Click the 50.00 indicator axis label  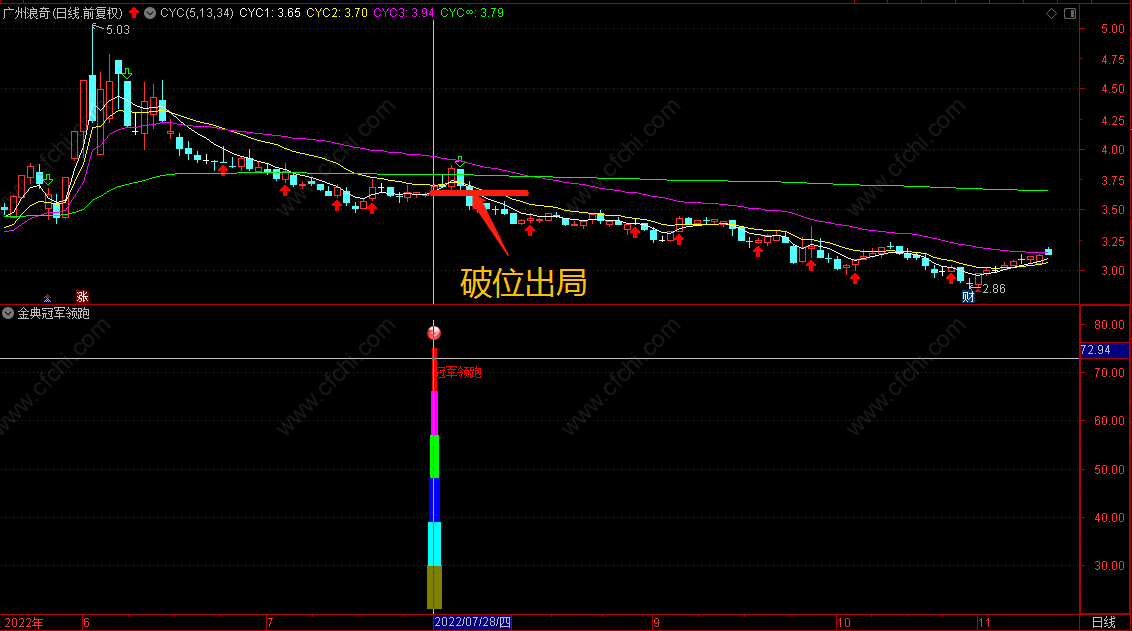pyautogui.click(x=1110, y=469)
